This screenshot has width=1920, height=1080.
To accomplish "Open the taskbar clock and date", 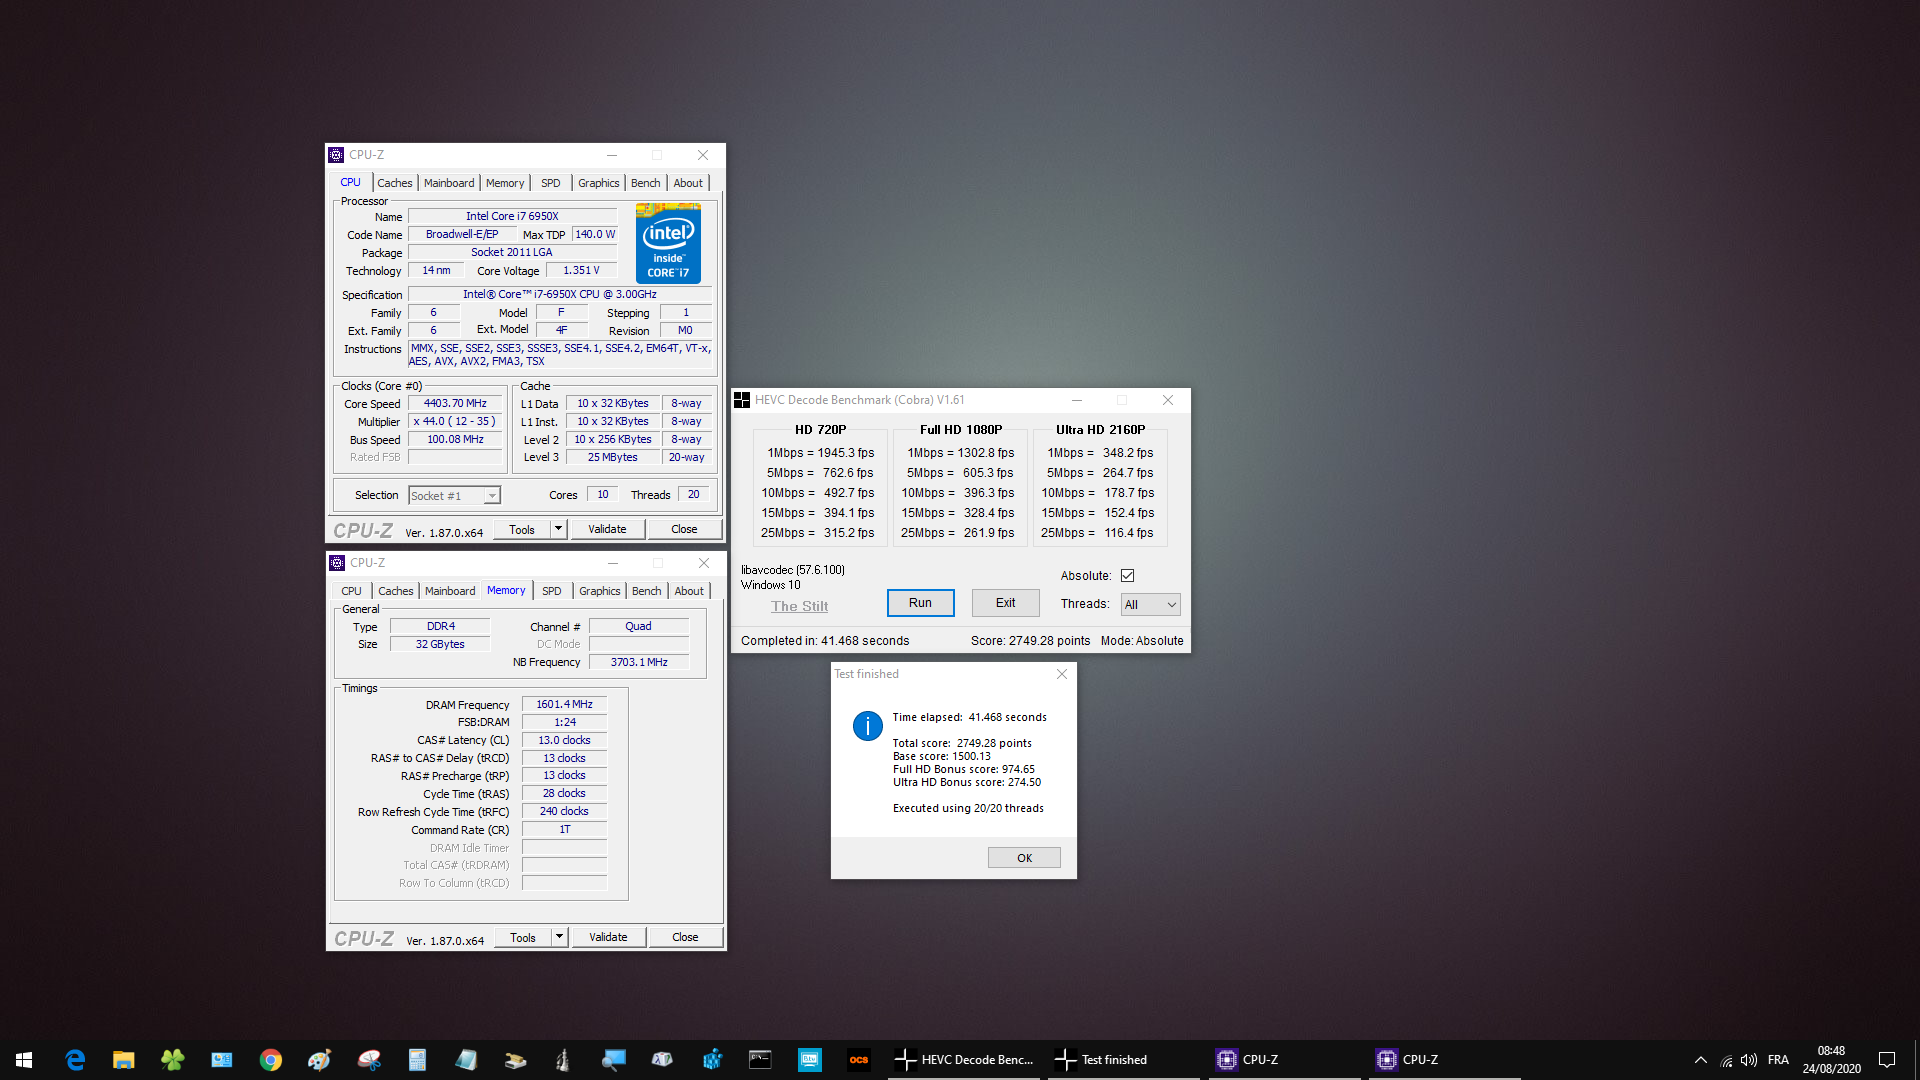I will 1831,1060.
